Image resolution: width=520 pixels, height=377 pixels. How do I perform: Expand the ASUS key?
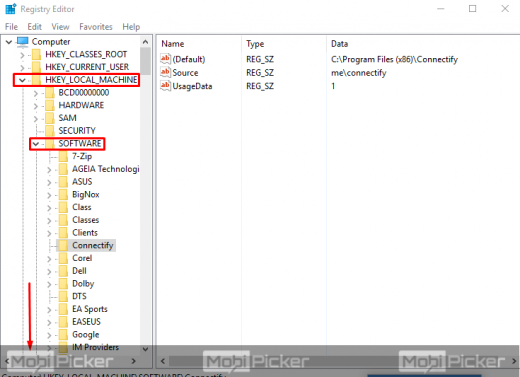(x=49, y=182)
